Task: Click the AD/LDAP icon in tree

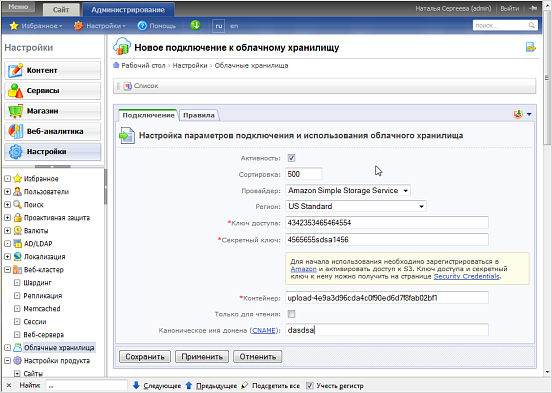Action: (17, 243)
